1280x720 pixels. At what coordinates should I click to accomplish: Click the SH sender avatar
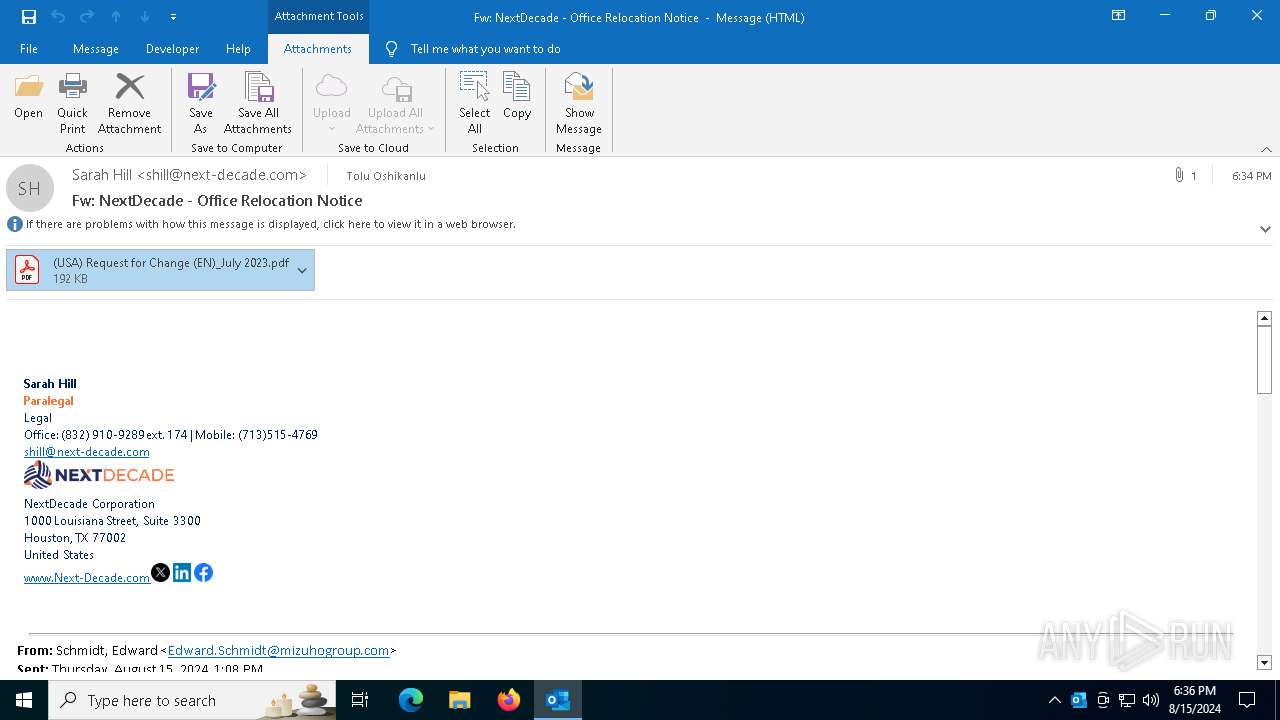pos(30,188)
